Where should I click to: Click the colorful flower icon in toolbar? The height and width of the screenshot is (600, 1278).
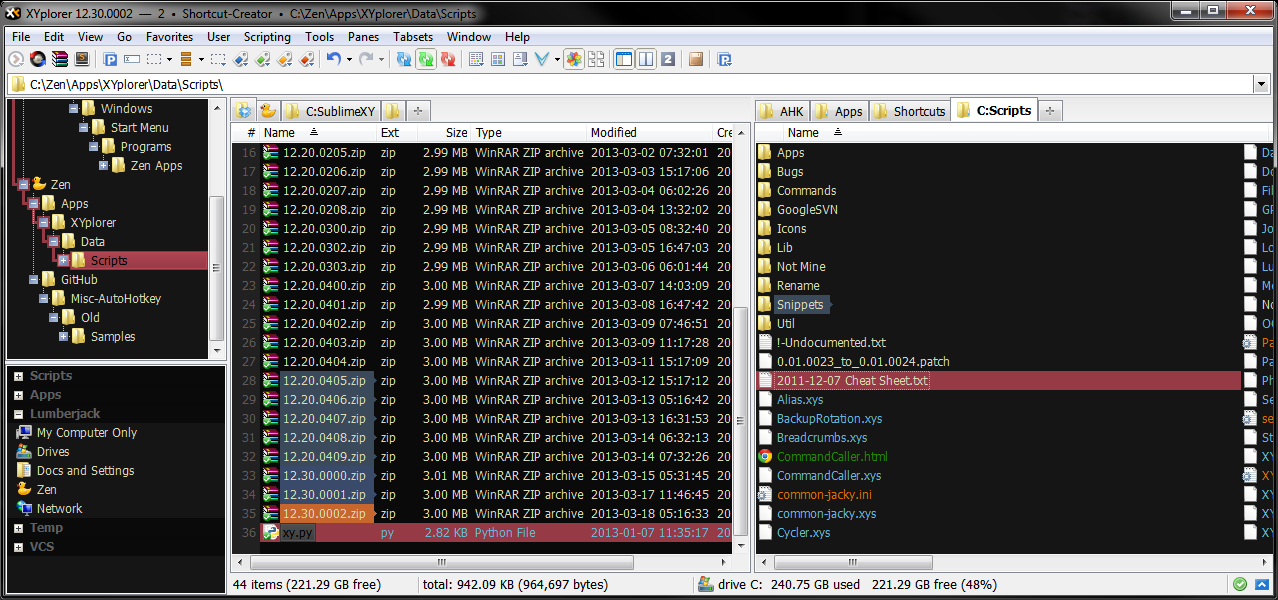pos(573,60)
